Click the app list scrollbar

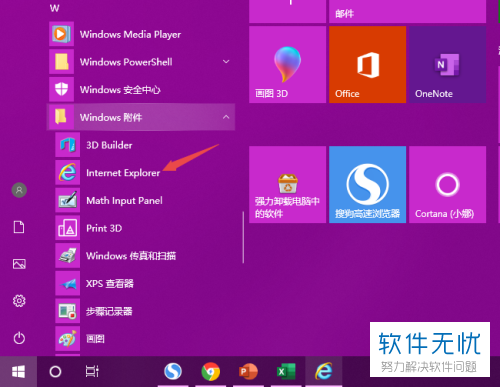tap(243, 237)
